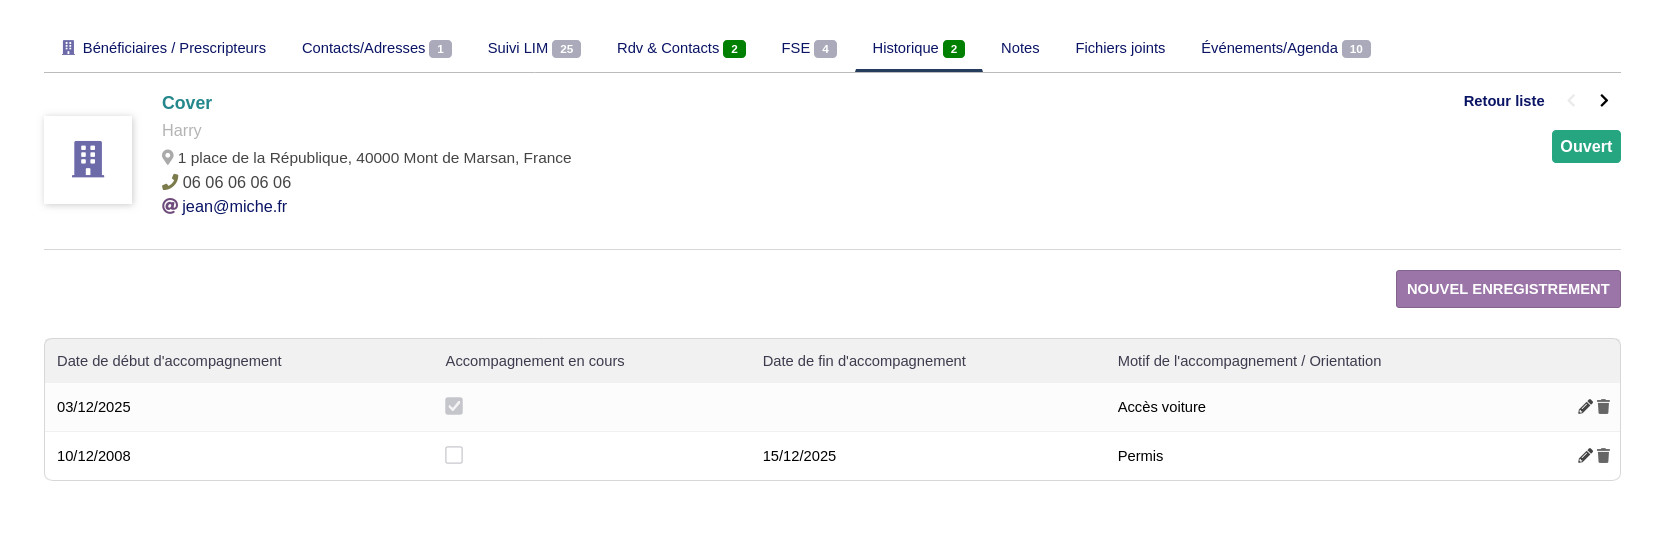Image resolution: width=1659 pixels, height=553 pixels.
Task: Click the map pin address icon
Action: (168, 158)
